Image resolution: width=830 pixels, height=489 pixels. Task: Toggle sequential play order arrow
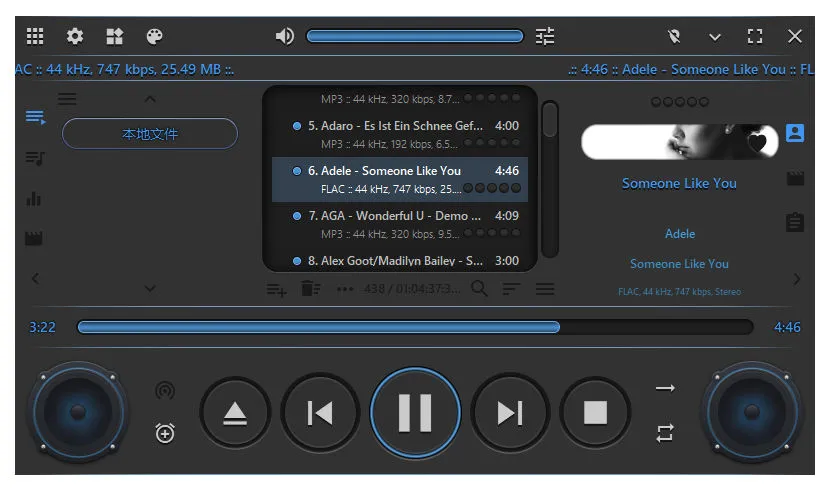tap(665, 388)
